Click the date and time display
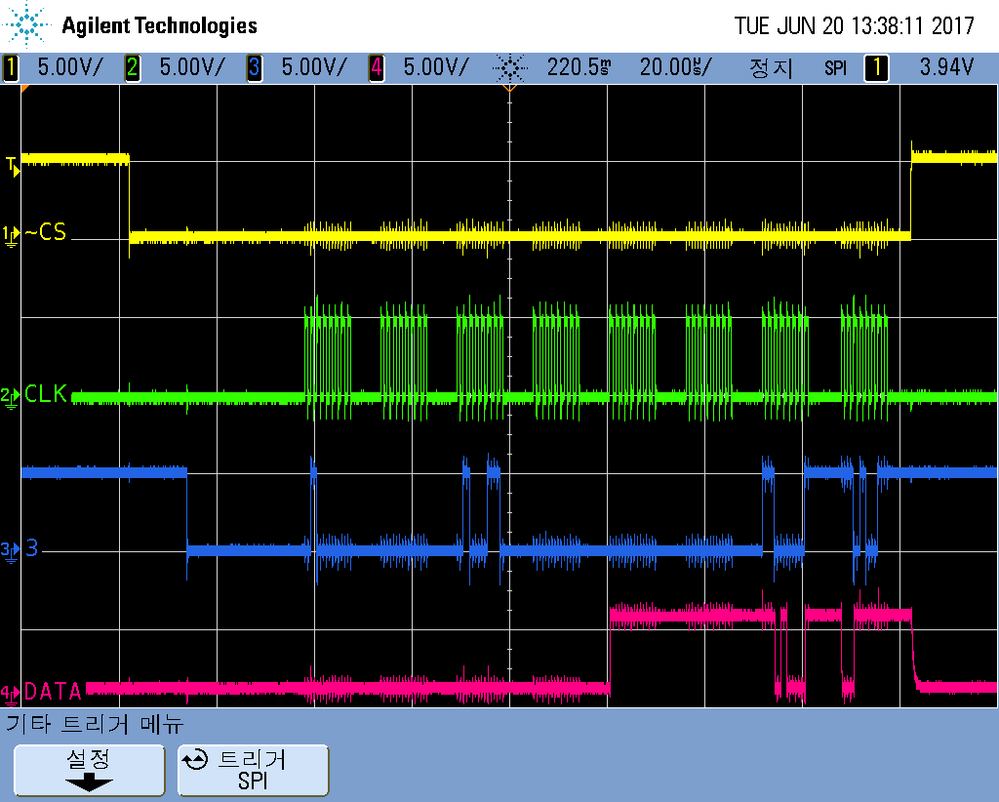 (x=854, y=25)
